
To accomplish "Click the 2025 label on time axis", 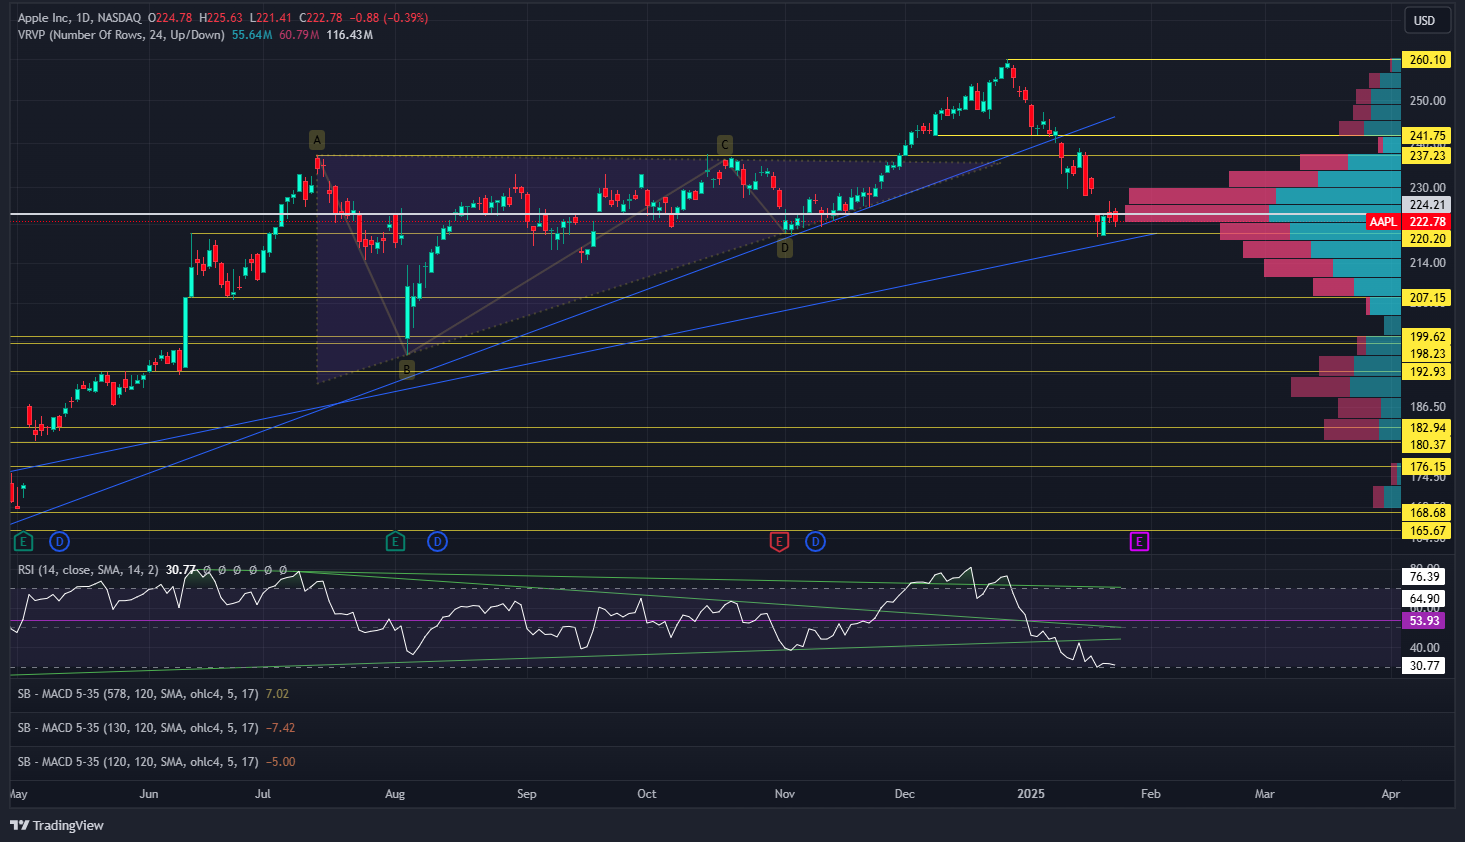I will [x=1031, y=794].
